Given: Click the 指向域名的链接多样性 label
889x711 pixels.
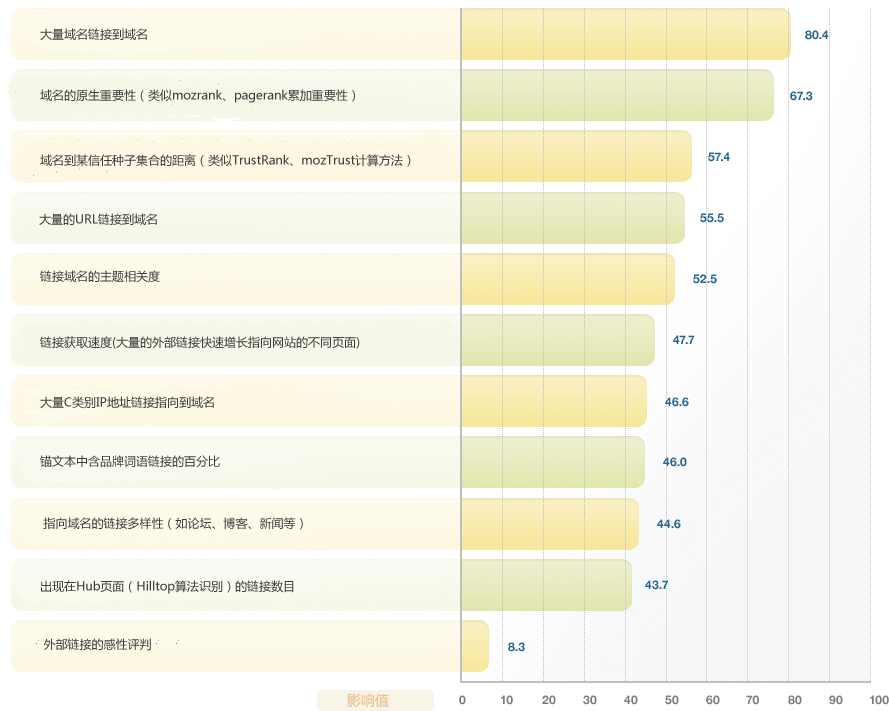Looking at the screenshot, I should click(x=173, y=523).
